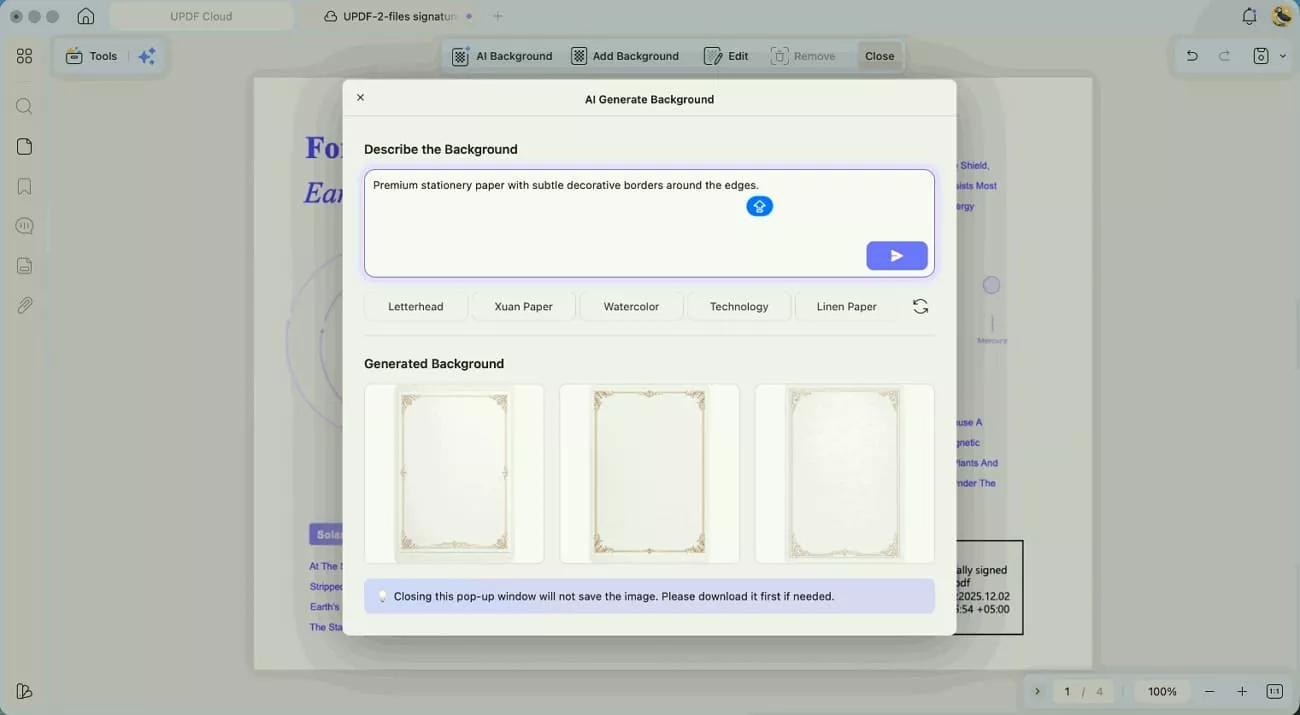The width and height of the screenshot is (1300, 715).
Task: Click the AI sparkle icon next to Tools
Action: click(146, 56)
